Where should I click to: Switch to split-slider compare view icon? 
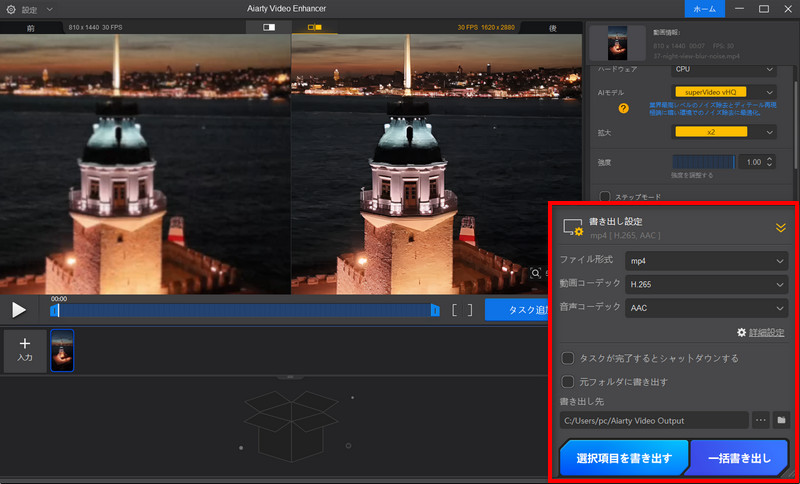269,27
